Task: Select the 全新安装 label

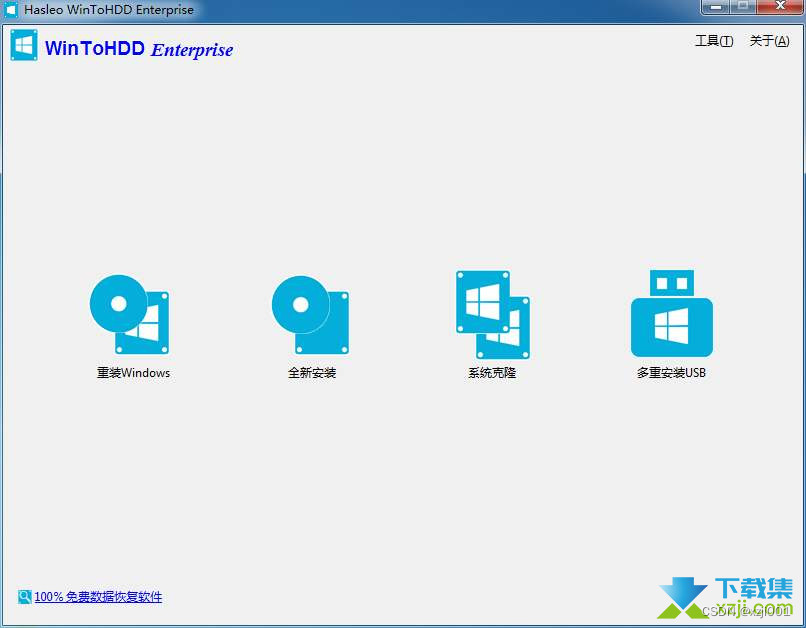Action: click(312, 373)
